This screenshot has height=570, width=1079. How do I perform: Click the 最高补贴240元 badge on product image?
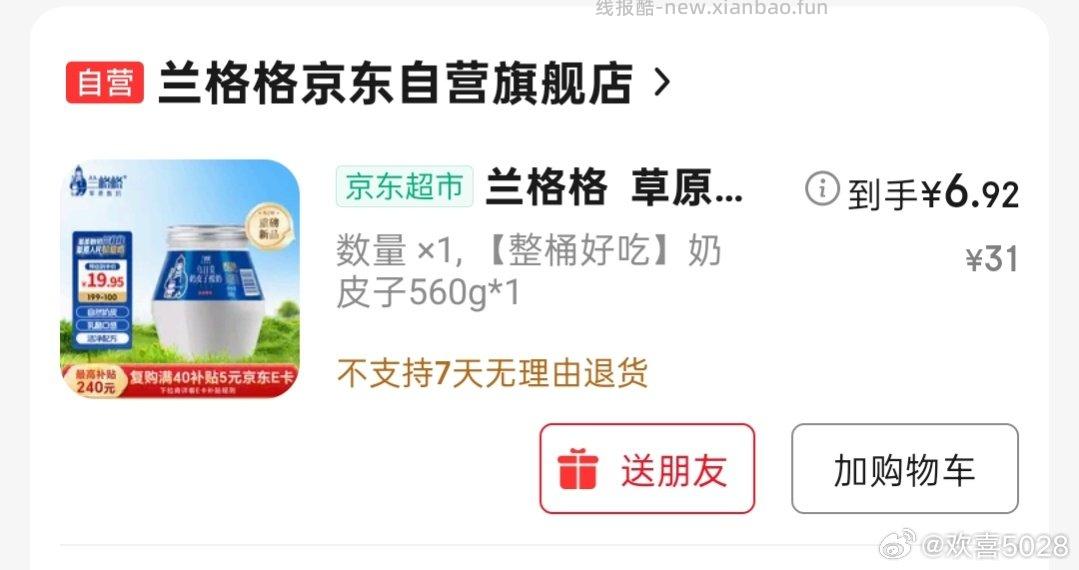click(96, 381)
